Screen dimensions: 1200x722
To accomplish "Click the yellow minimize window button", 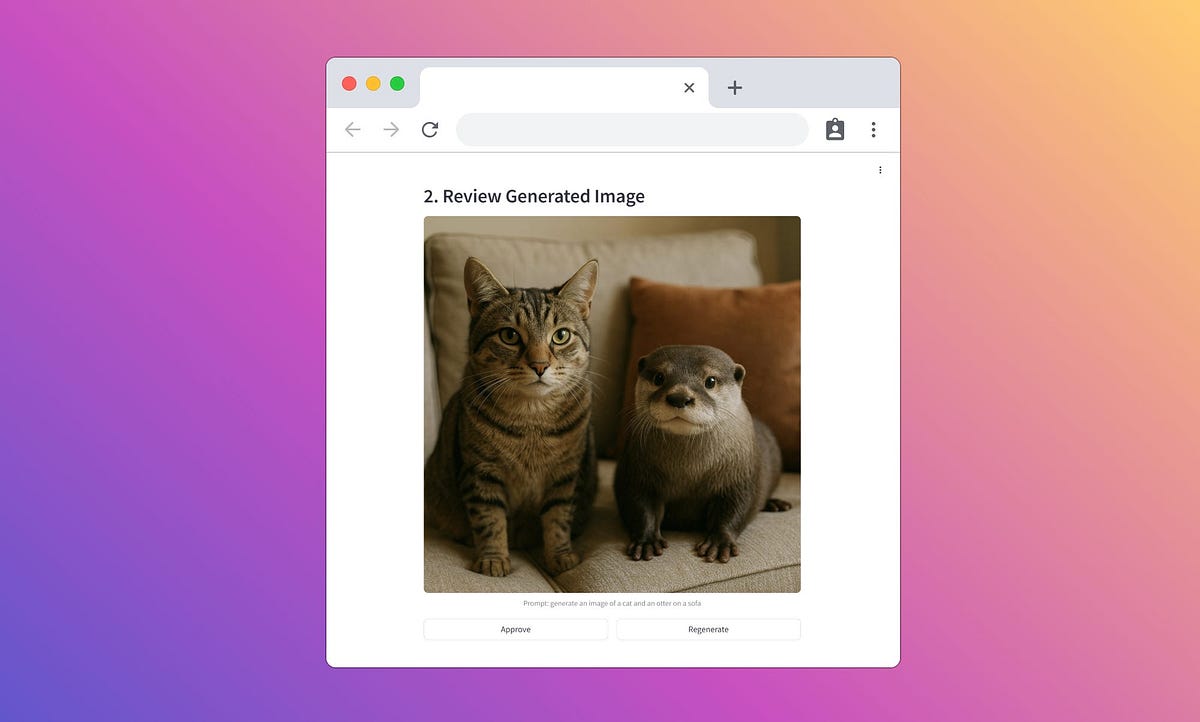I will (x=373, y=83).
